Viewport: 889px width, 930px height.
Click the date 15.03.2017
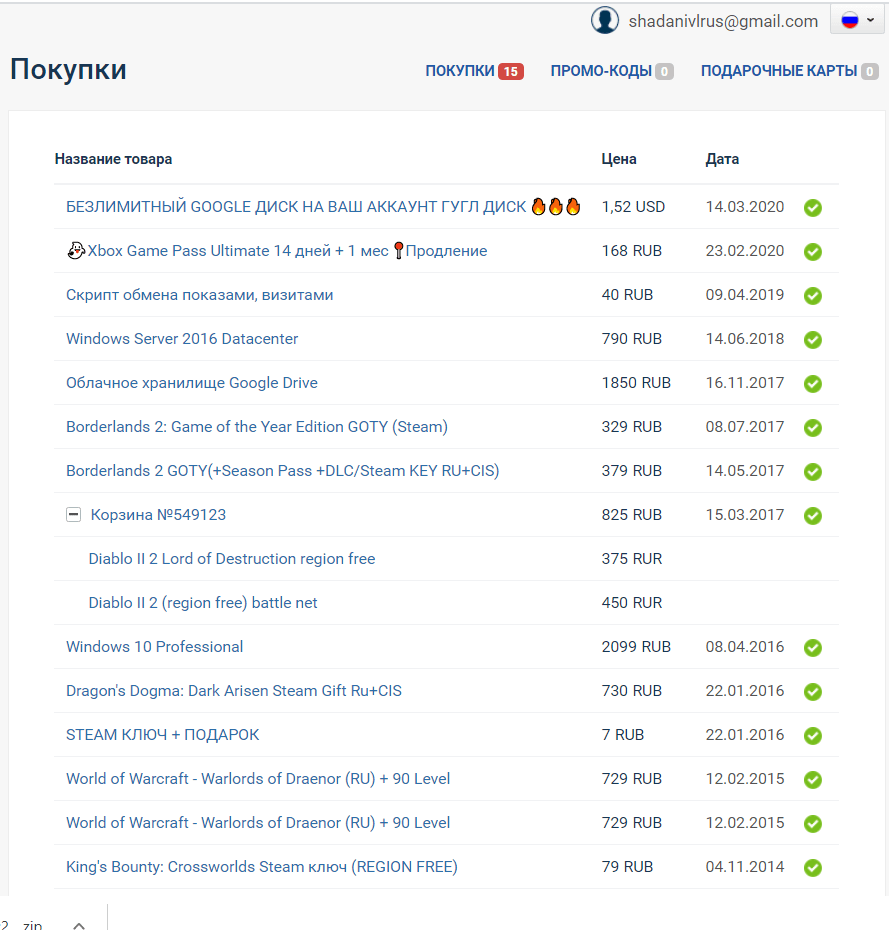745,515
